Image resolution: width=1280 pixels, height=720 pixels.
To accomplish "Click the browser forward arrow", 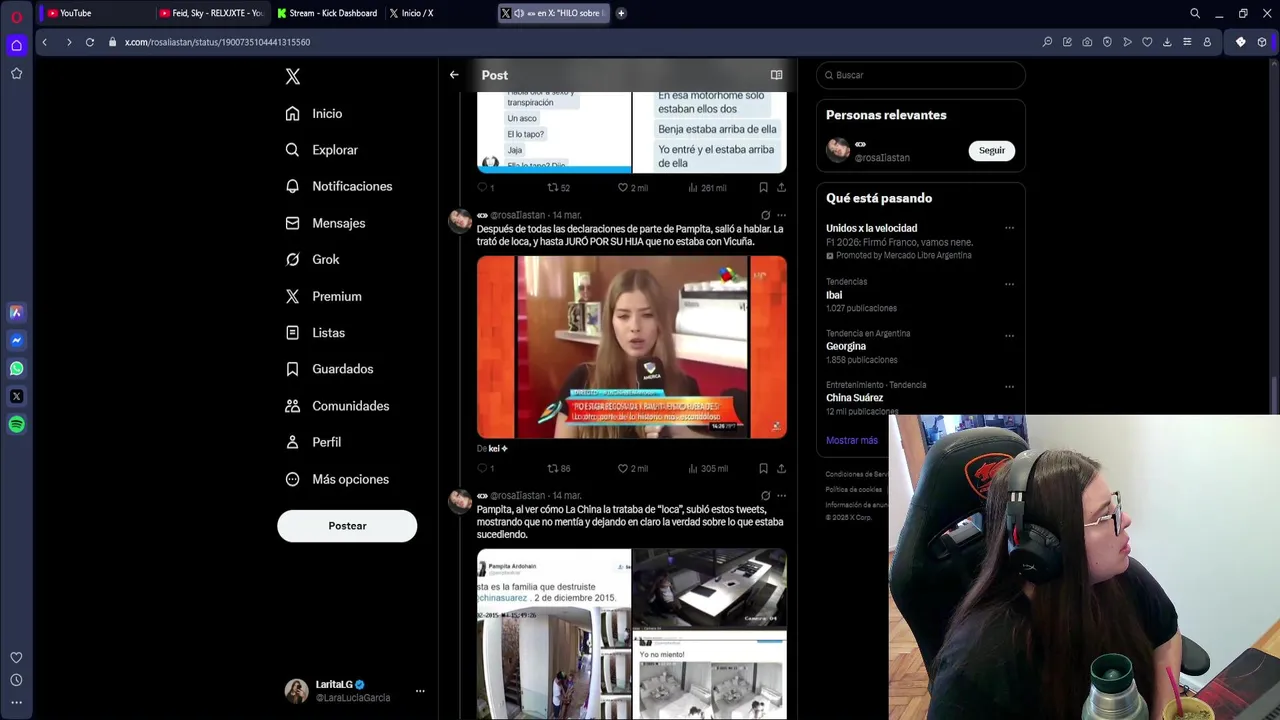I will [x=68, y=42].
